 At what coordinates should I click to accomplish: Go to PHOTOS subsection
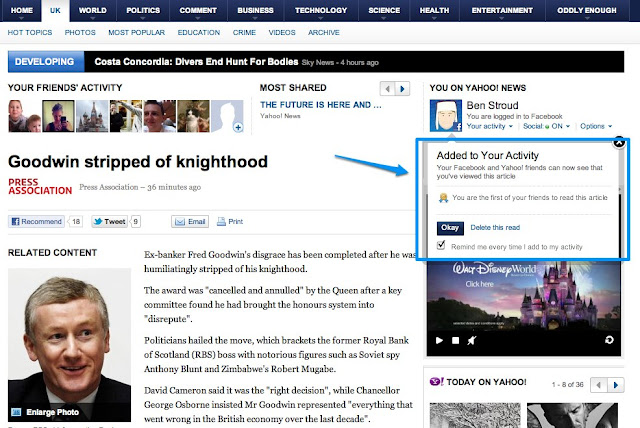coord(80,32)
